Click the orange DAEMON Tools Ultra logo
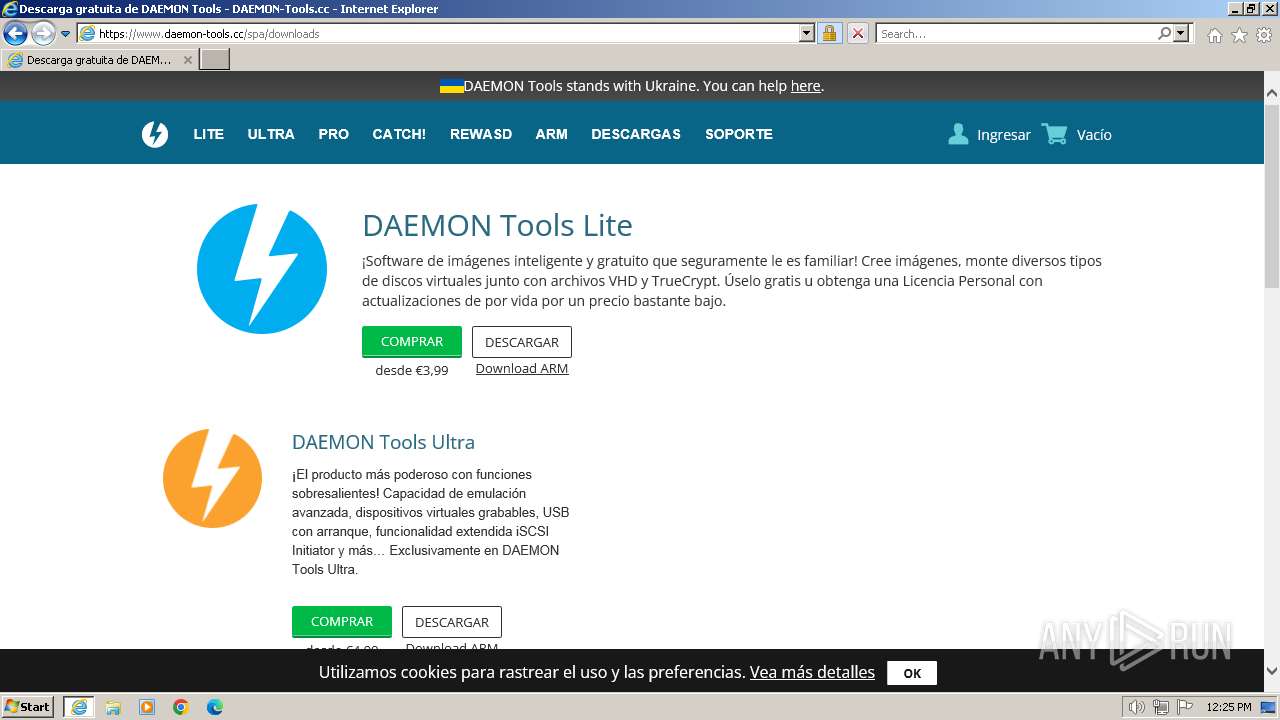 point(213,478)
